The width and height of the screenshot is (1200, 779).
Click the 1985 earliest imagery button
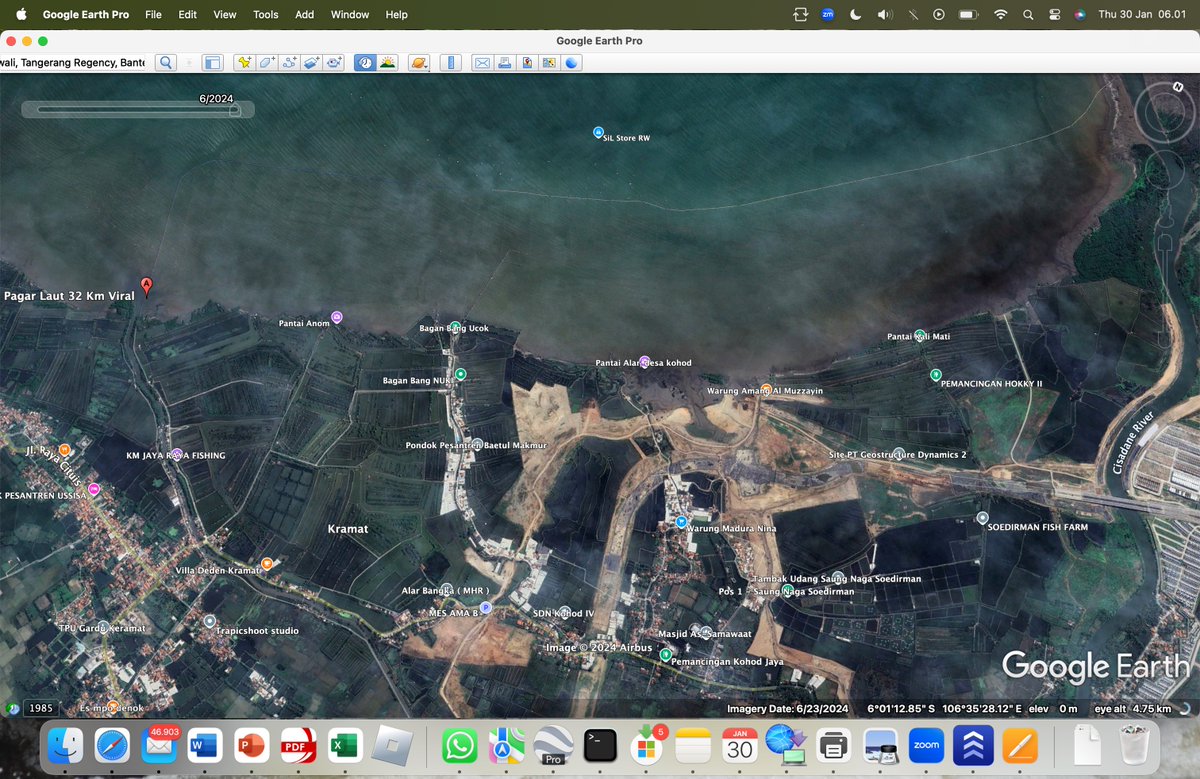(41, 708)
